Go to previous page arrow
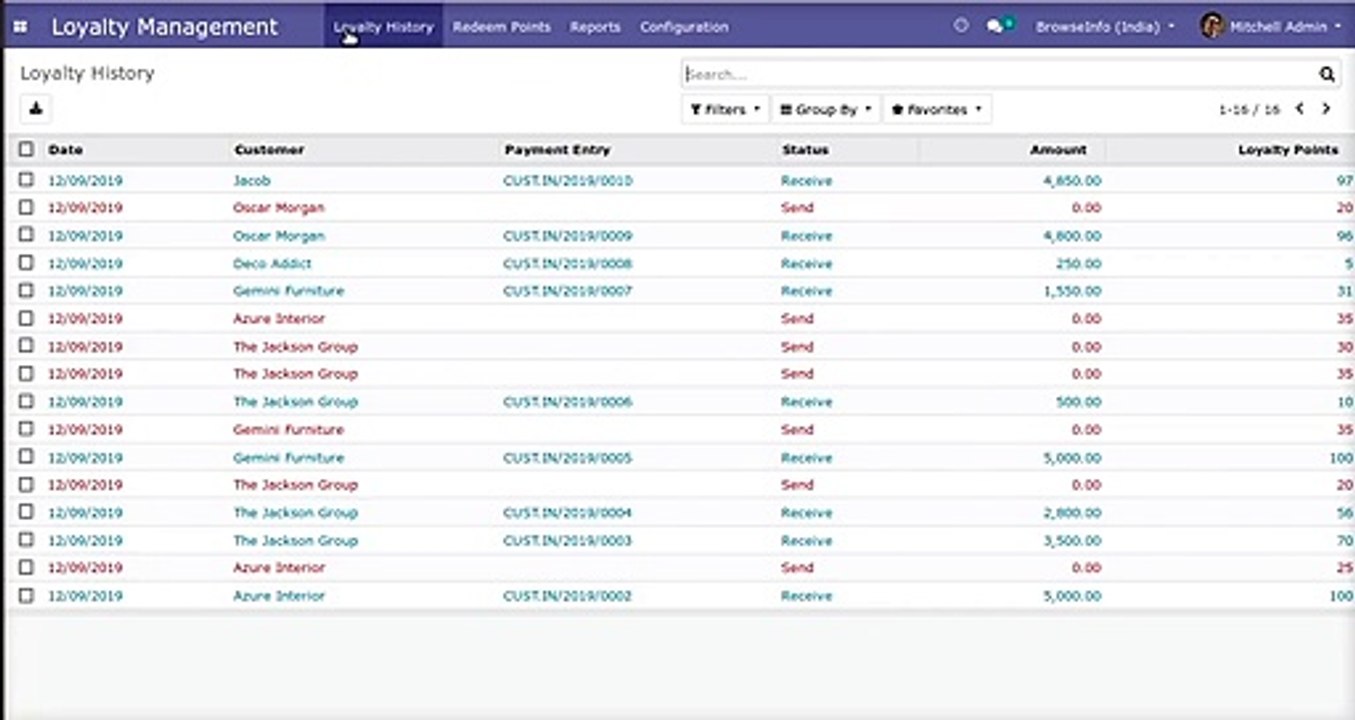The height and width of the screenshot is (720, 1355). tap(1299, 109)
